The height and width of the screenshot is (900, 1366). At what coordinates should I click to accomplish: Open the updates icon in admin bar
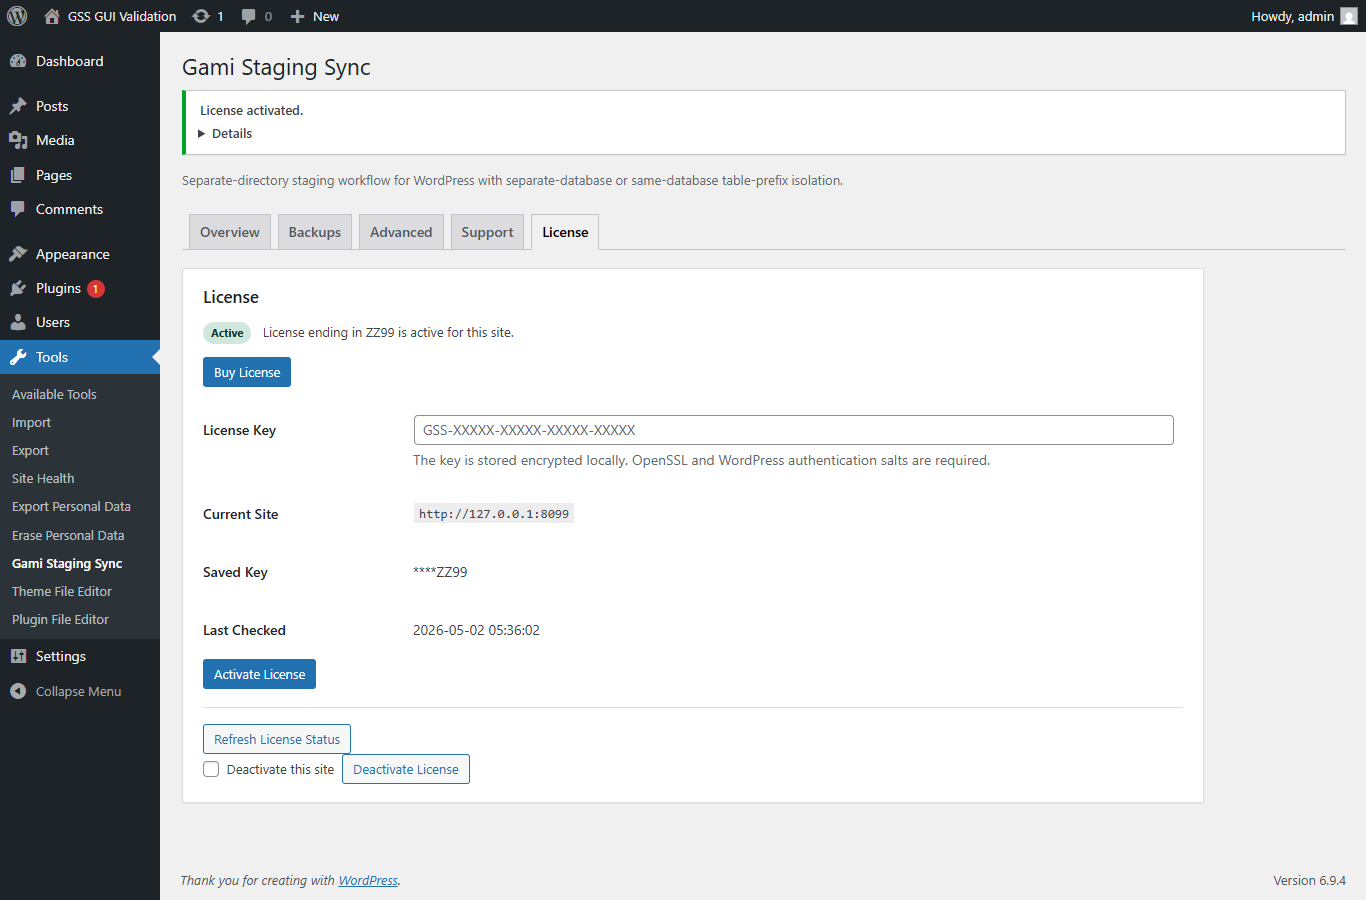click(201, 16)
